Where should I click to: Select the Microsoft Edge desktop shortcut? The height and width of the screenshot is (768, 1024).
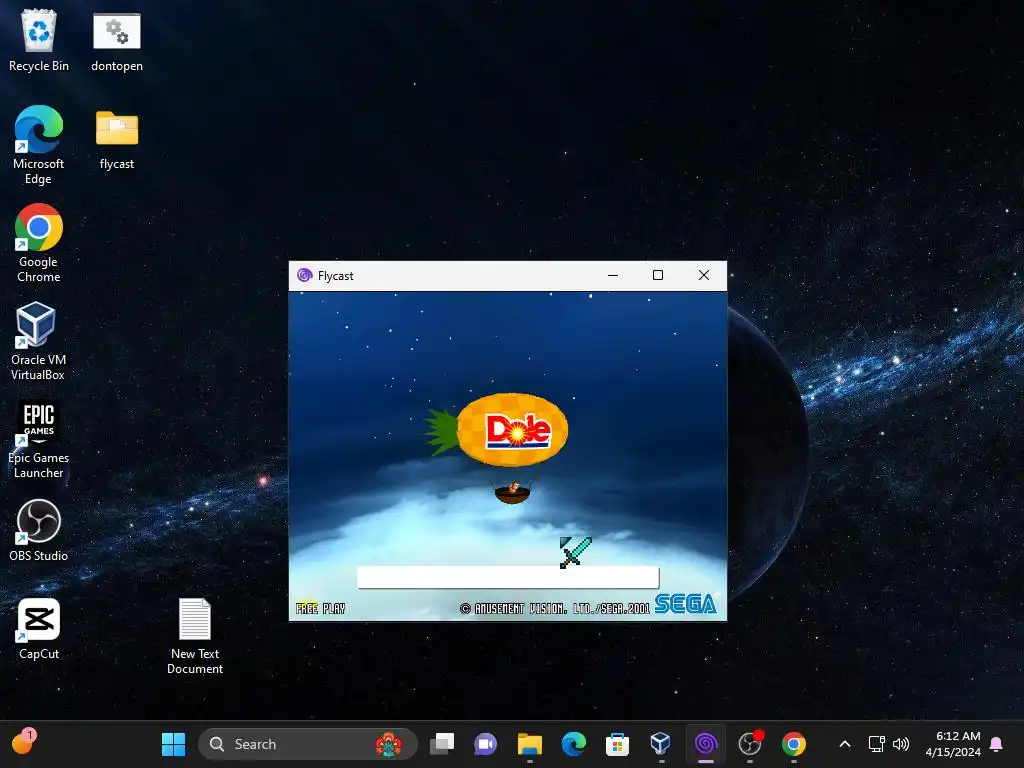[39, 145]
